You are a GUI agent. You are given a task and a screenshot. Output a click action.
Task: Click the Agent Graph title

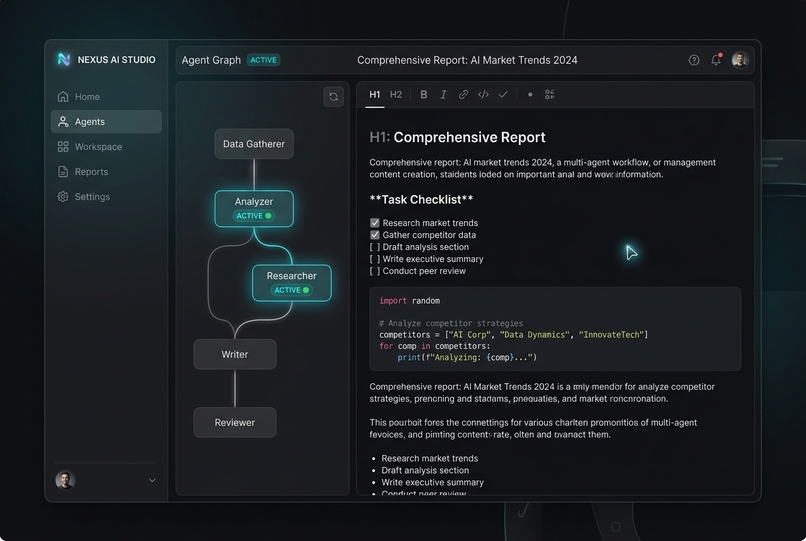211,60
